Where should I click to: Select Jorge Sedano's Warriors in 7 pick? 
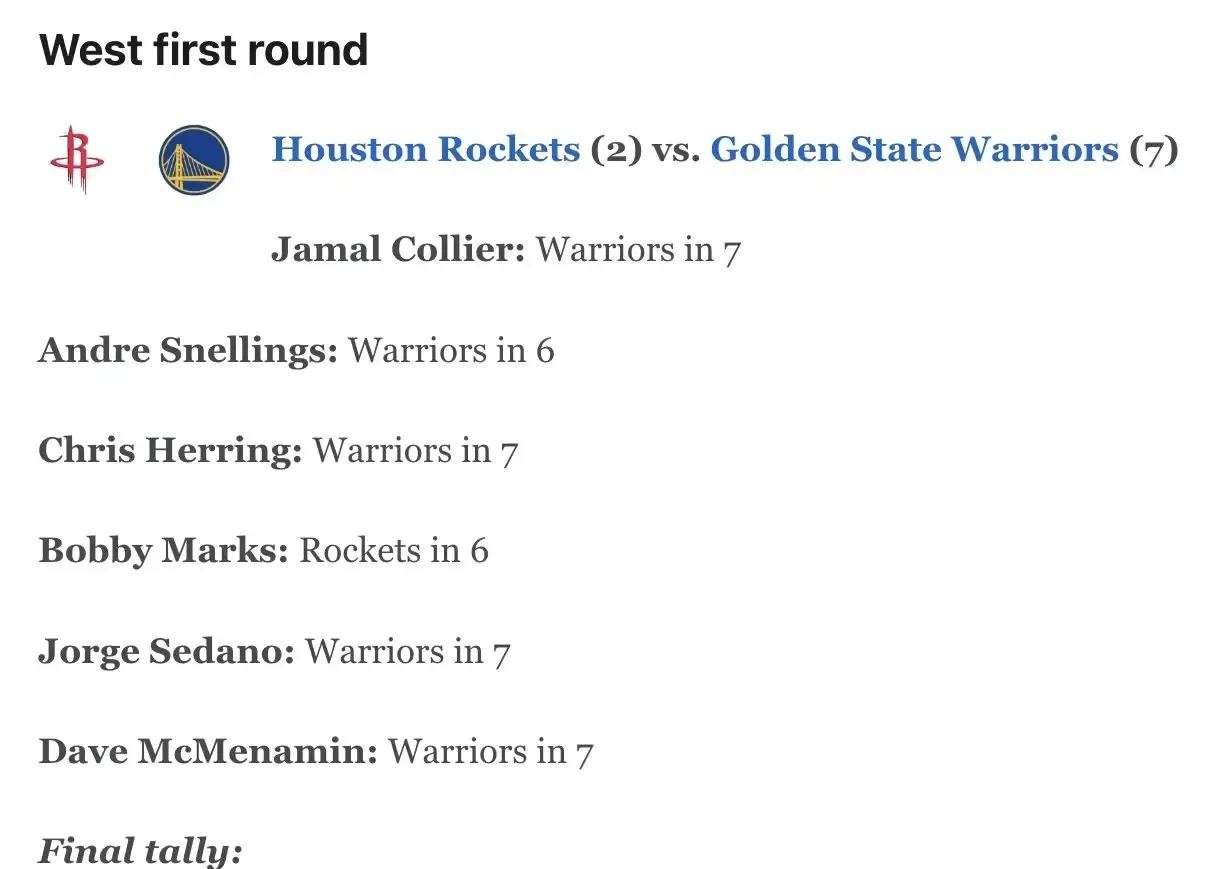tap(408, 652)
